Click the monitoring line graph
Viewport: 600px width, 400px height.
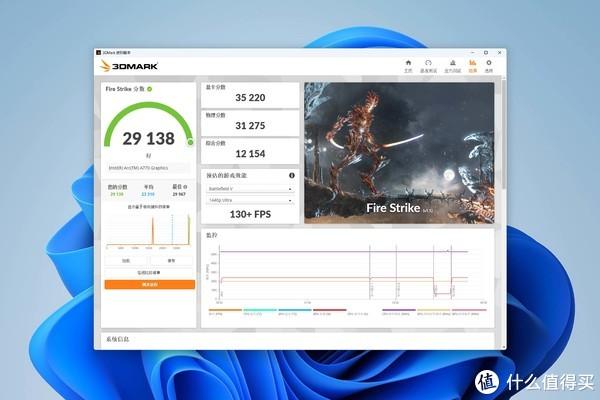(347, 273)
